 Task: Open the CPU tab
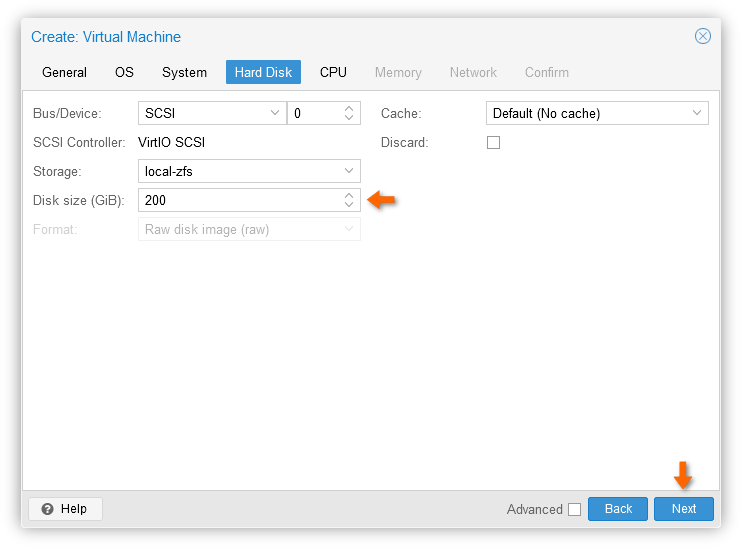[x=333, y=72]
